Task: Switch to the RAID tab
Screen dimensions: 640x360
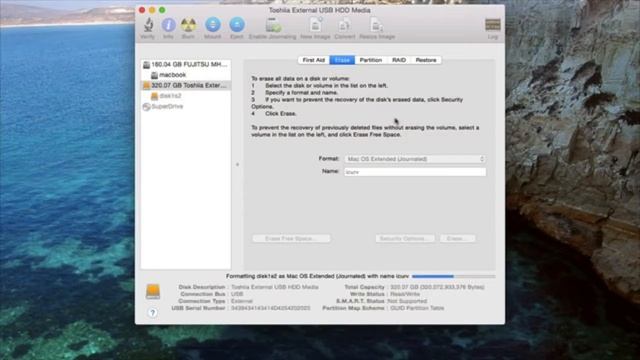Action: (399, 60)
